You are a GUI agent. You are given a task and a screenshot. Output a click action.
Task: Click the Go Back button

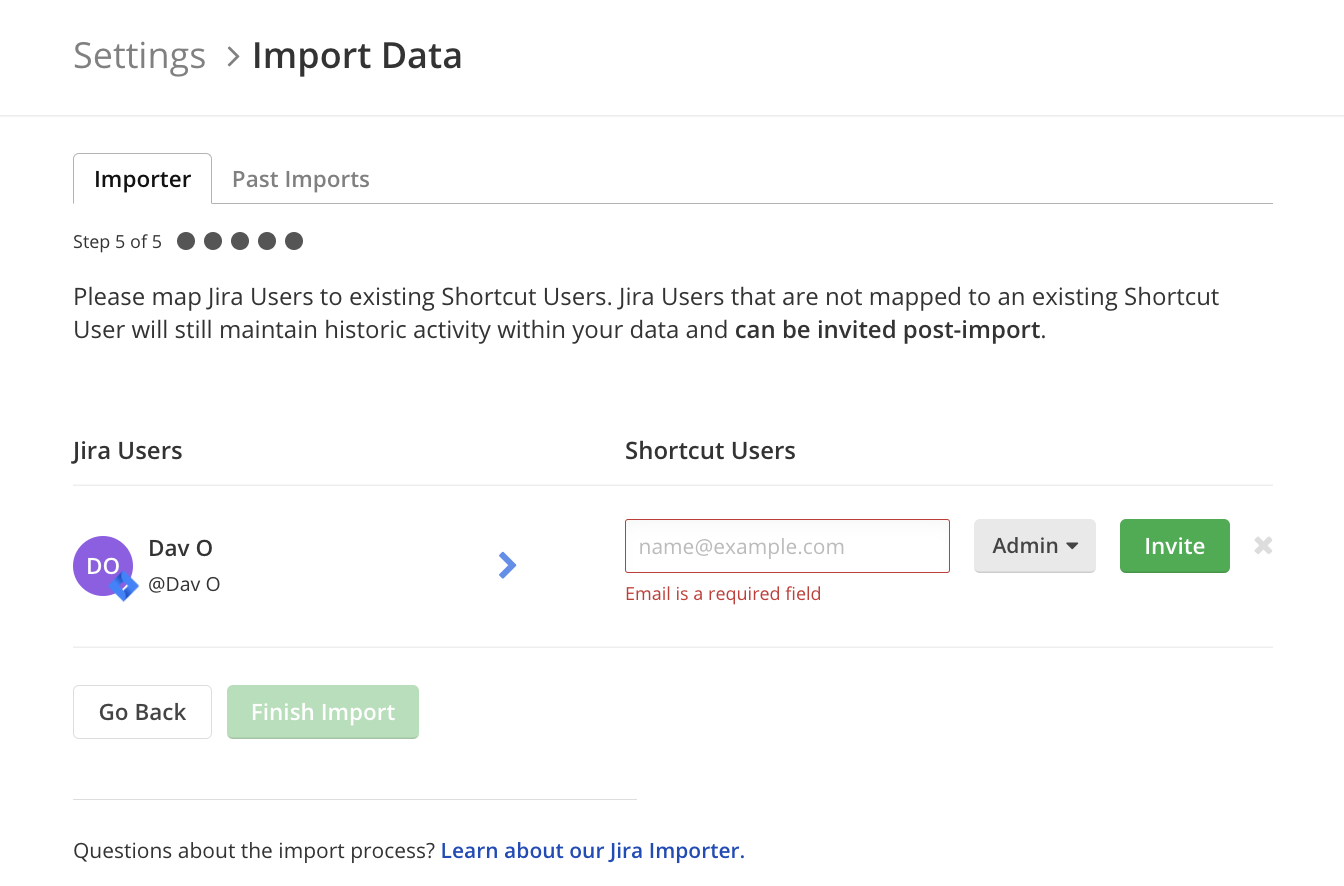coord(142,712)
